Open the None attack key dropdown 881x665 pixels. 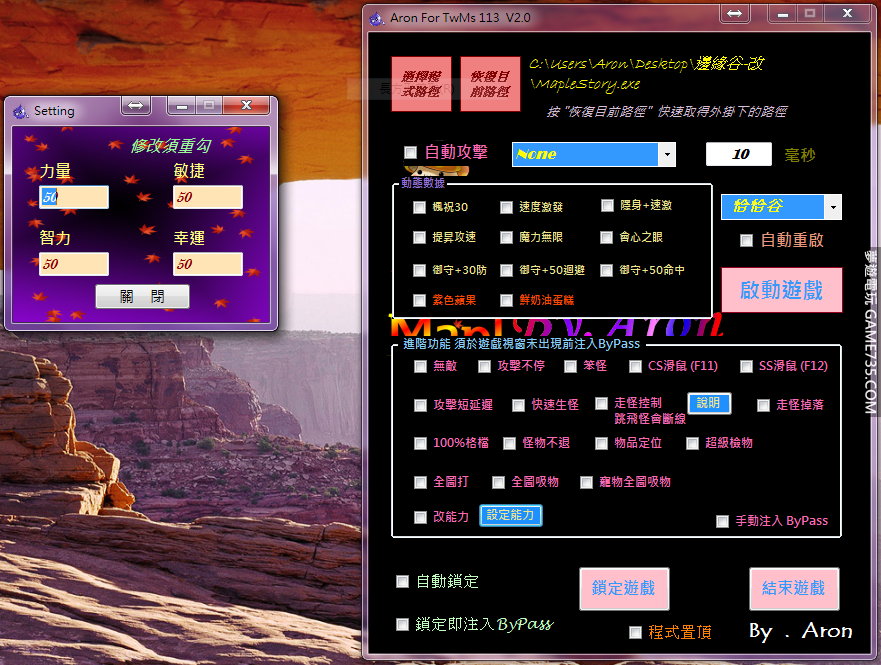coord(667,154)
